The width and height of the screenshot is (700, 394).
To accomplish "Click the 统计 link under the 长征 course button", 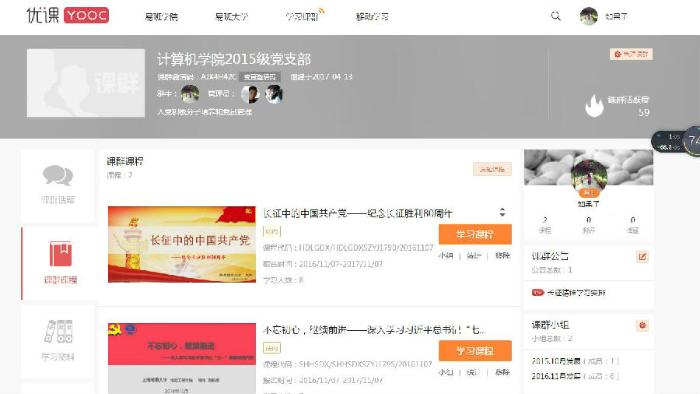I will click(473, 256).
